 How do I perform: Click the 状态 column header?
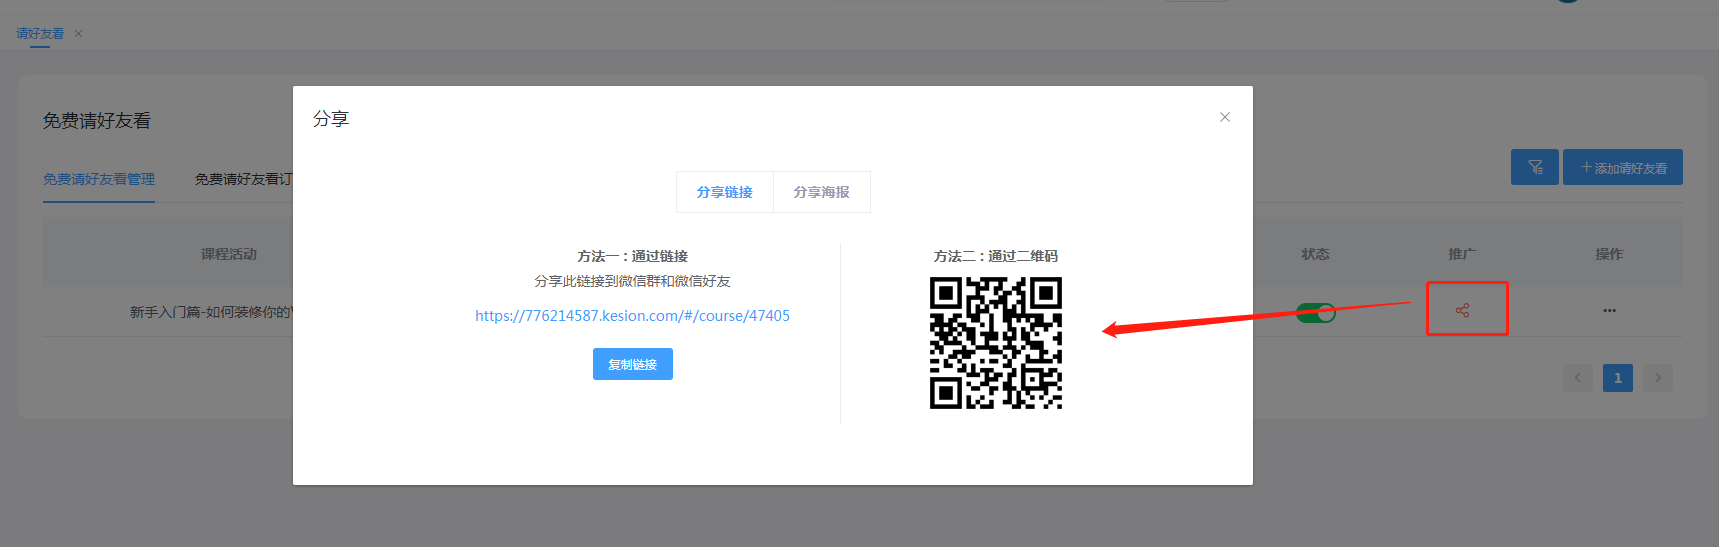1316,254
